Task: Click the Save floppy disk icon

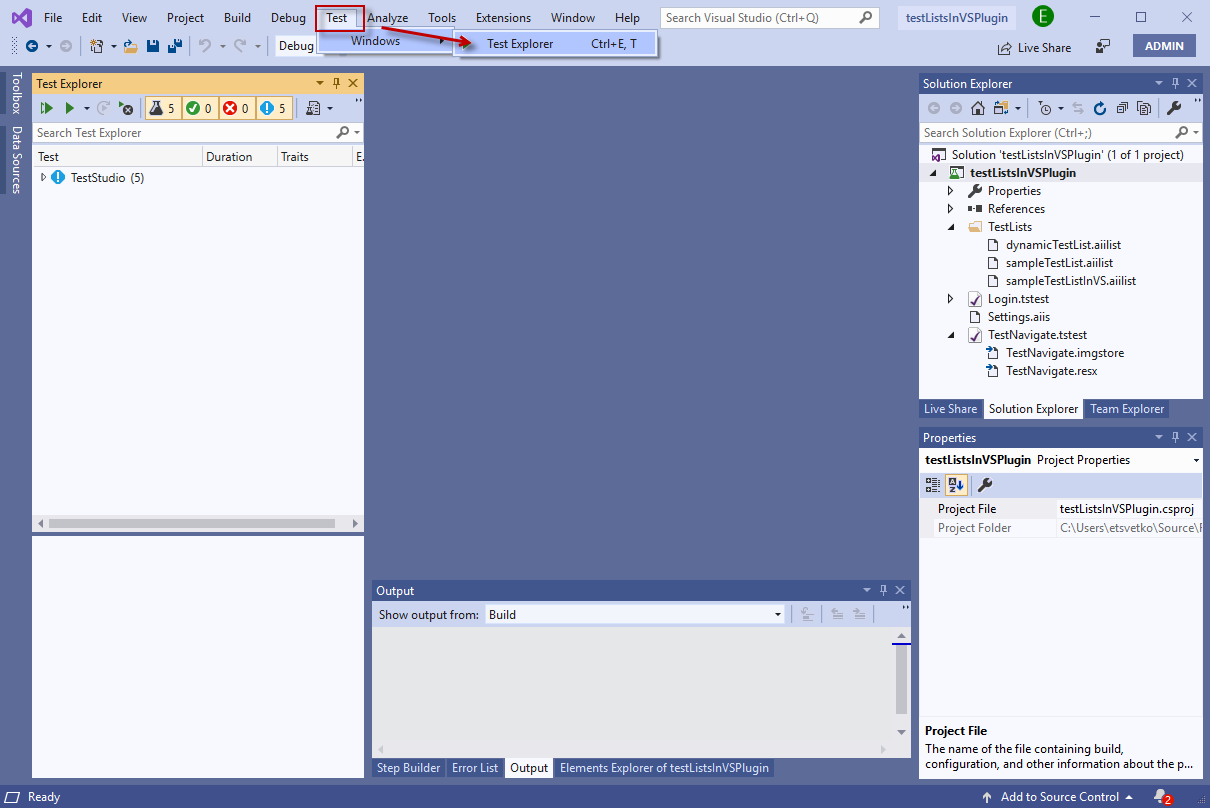Action: click(x=153, y=46)
